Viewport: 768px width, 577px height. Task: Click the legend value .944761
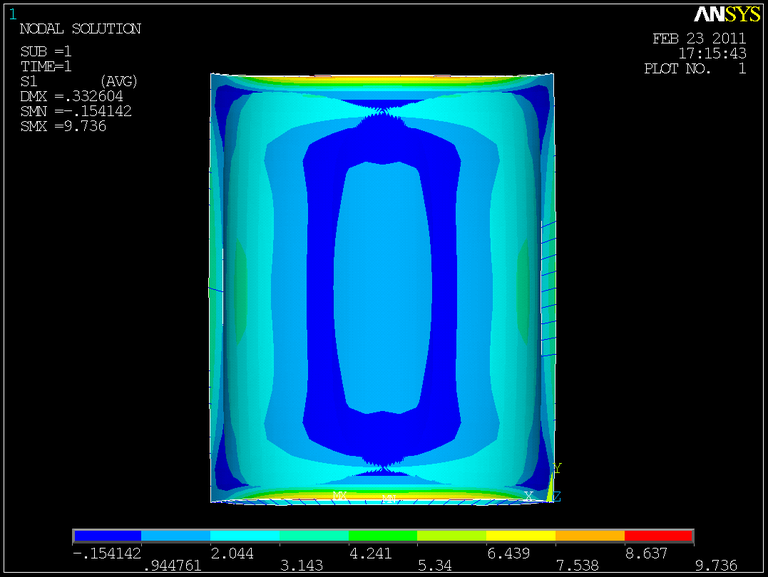tap(172, 566)
